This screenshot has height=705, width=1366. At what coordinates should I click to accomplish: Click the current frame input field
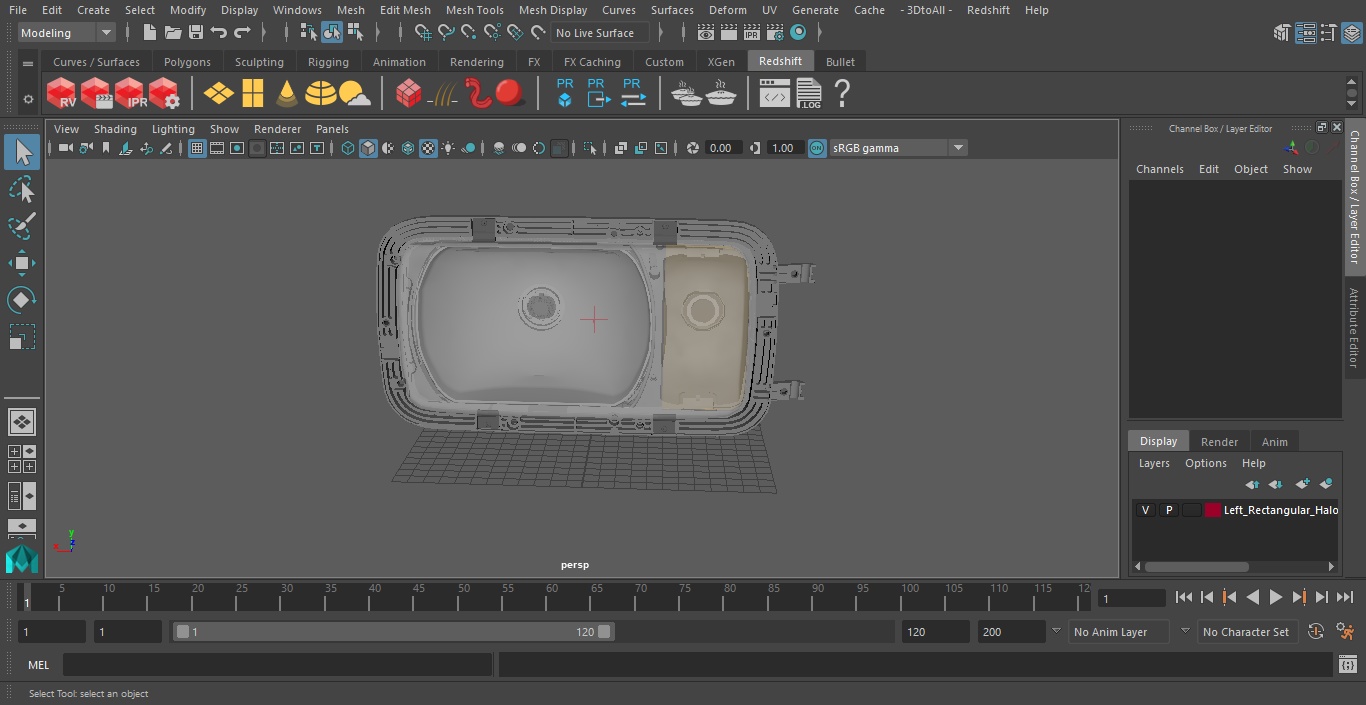point(1131,598)
